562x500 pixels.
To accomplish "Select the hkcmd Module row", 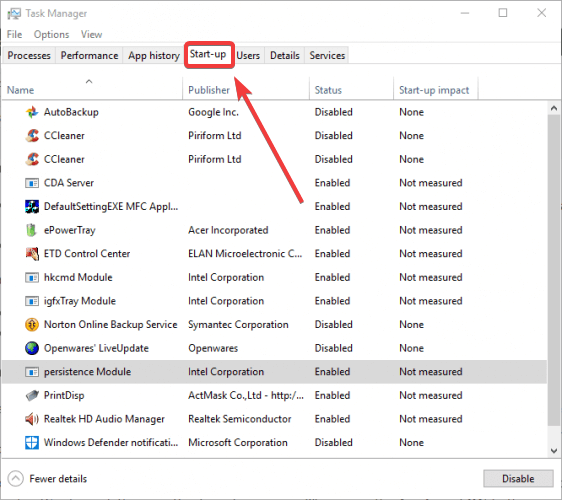I will point(274,277).
